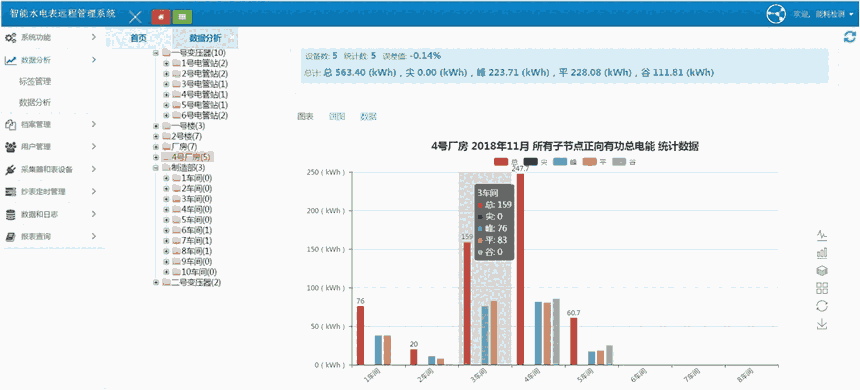The image size is (860, 390).
Task: Switch chart to line view icon
Action: click(822, 235)
